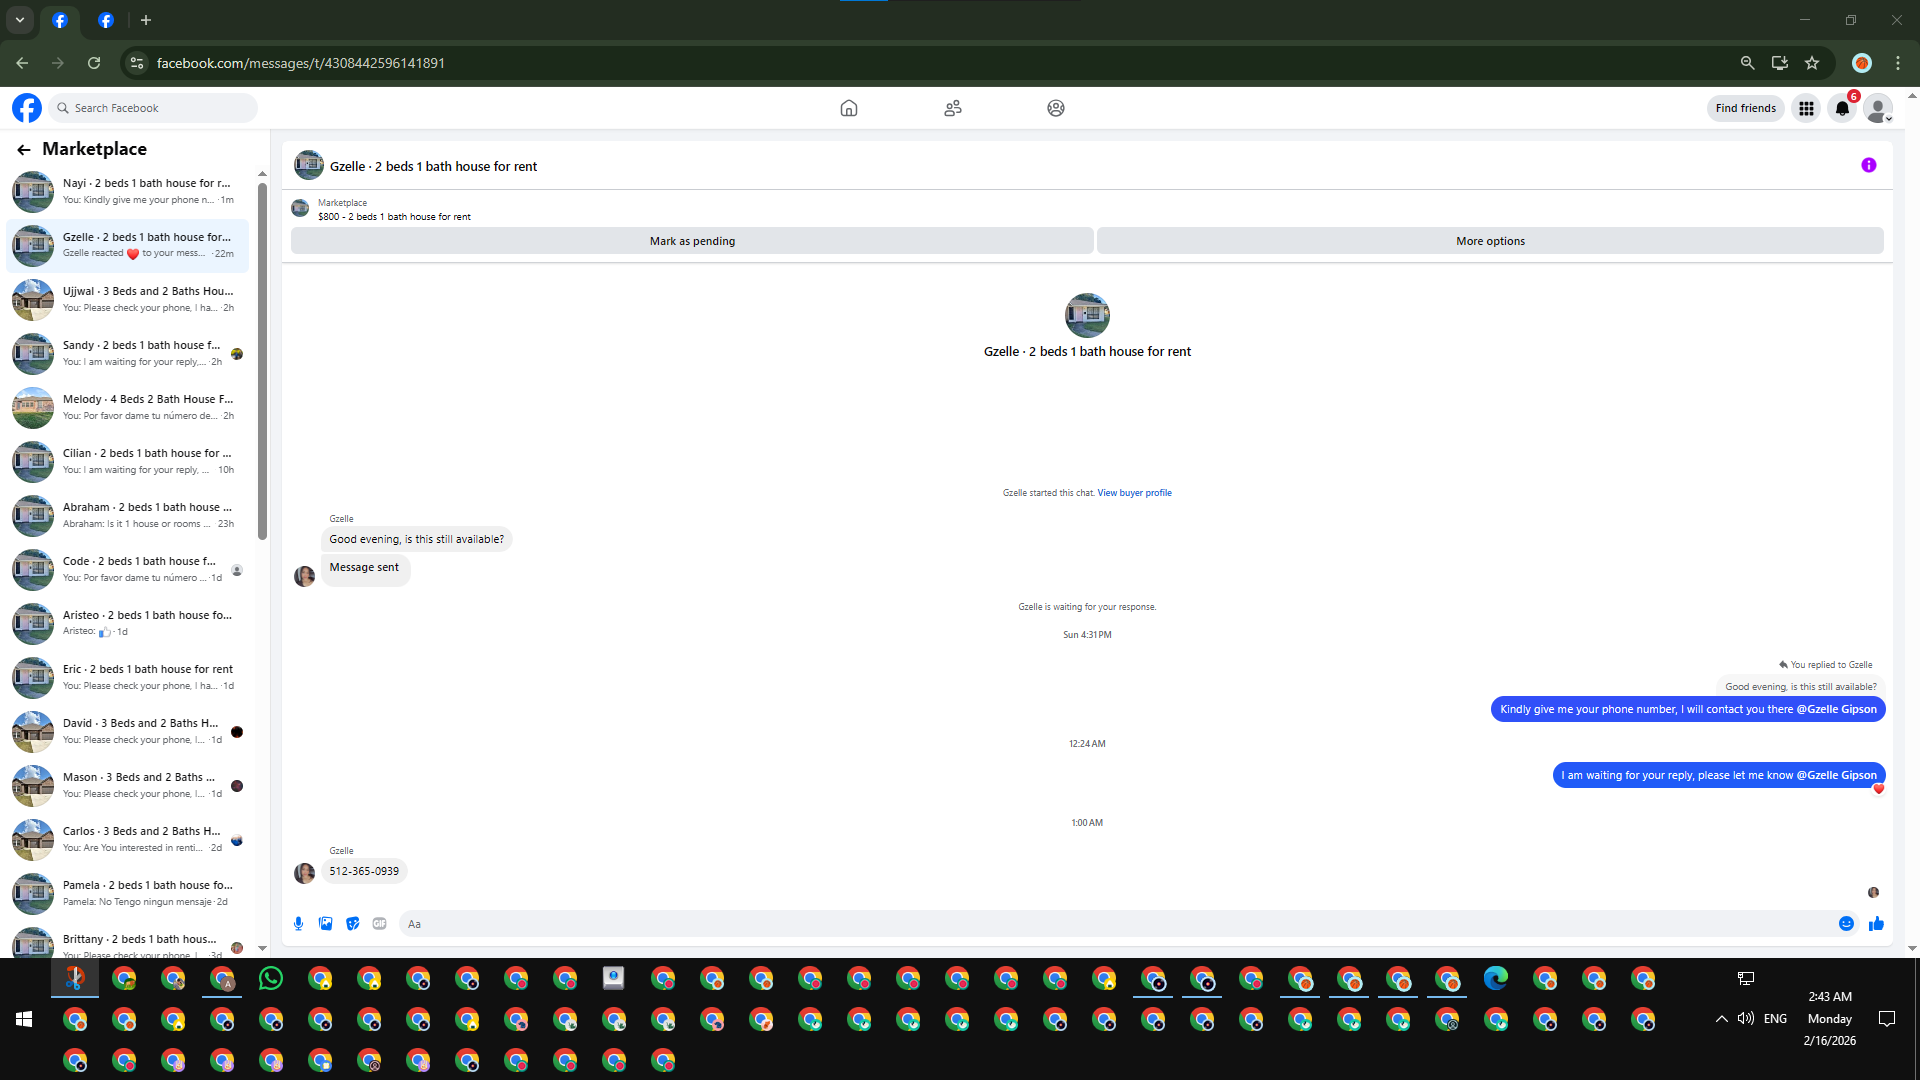Open the Friends tab
The image size is (1920, 1080).
point(952,108)
